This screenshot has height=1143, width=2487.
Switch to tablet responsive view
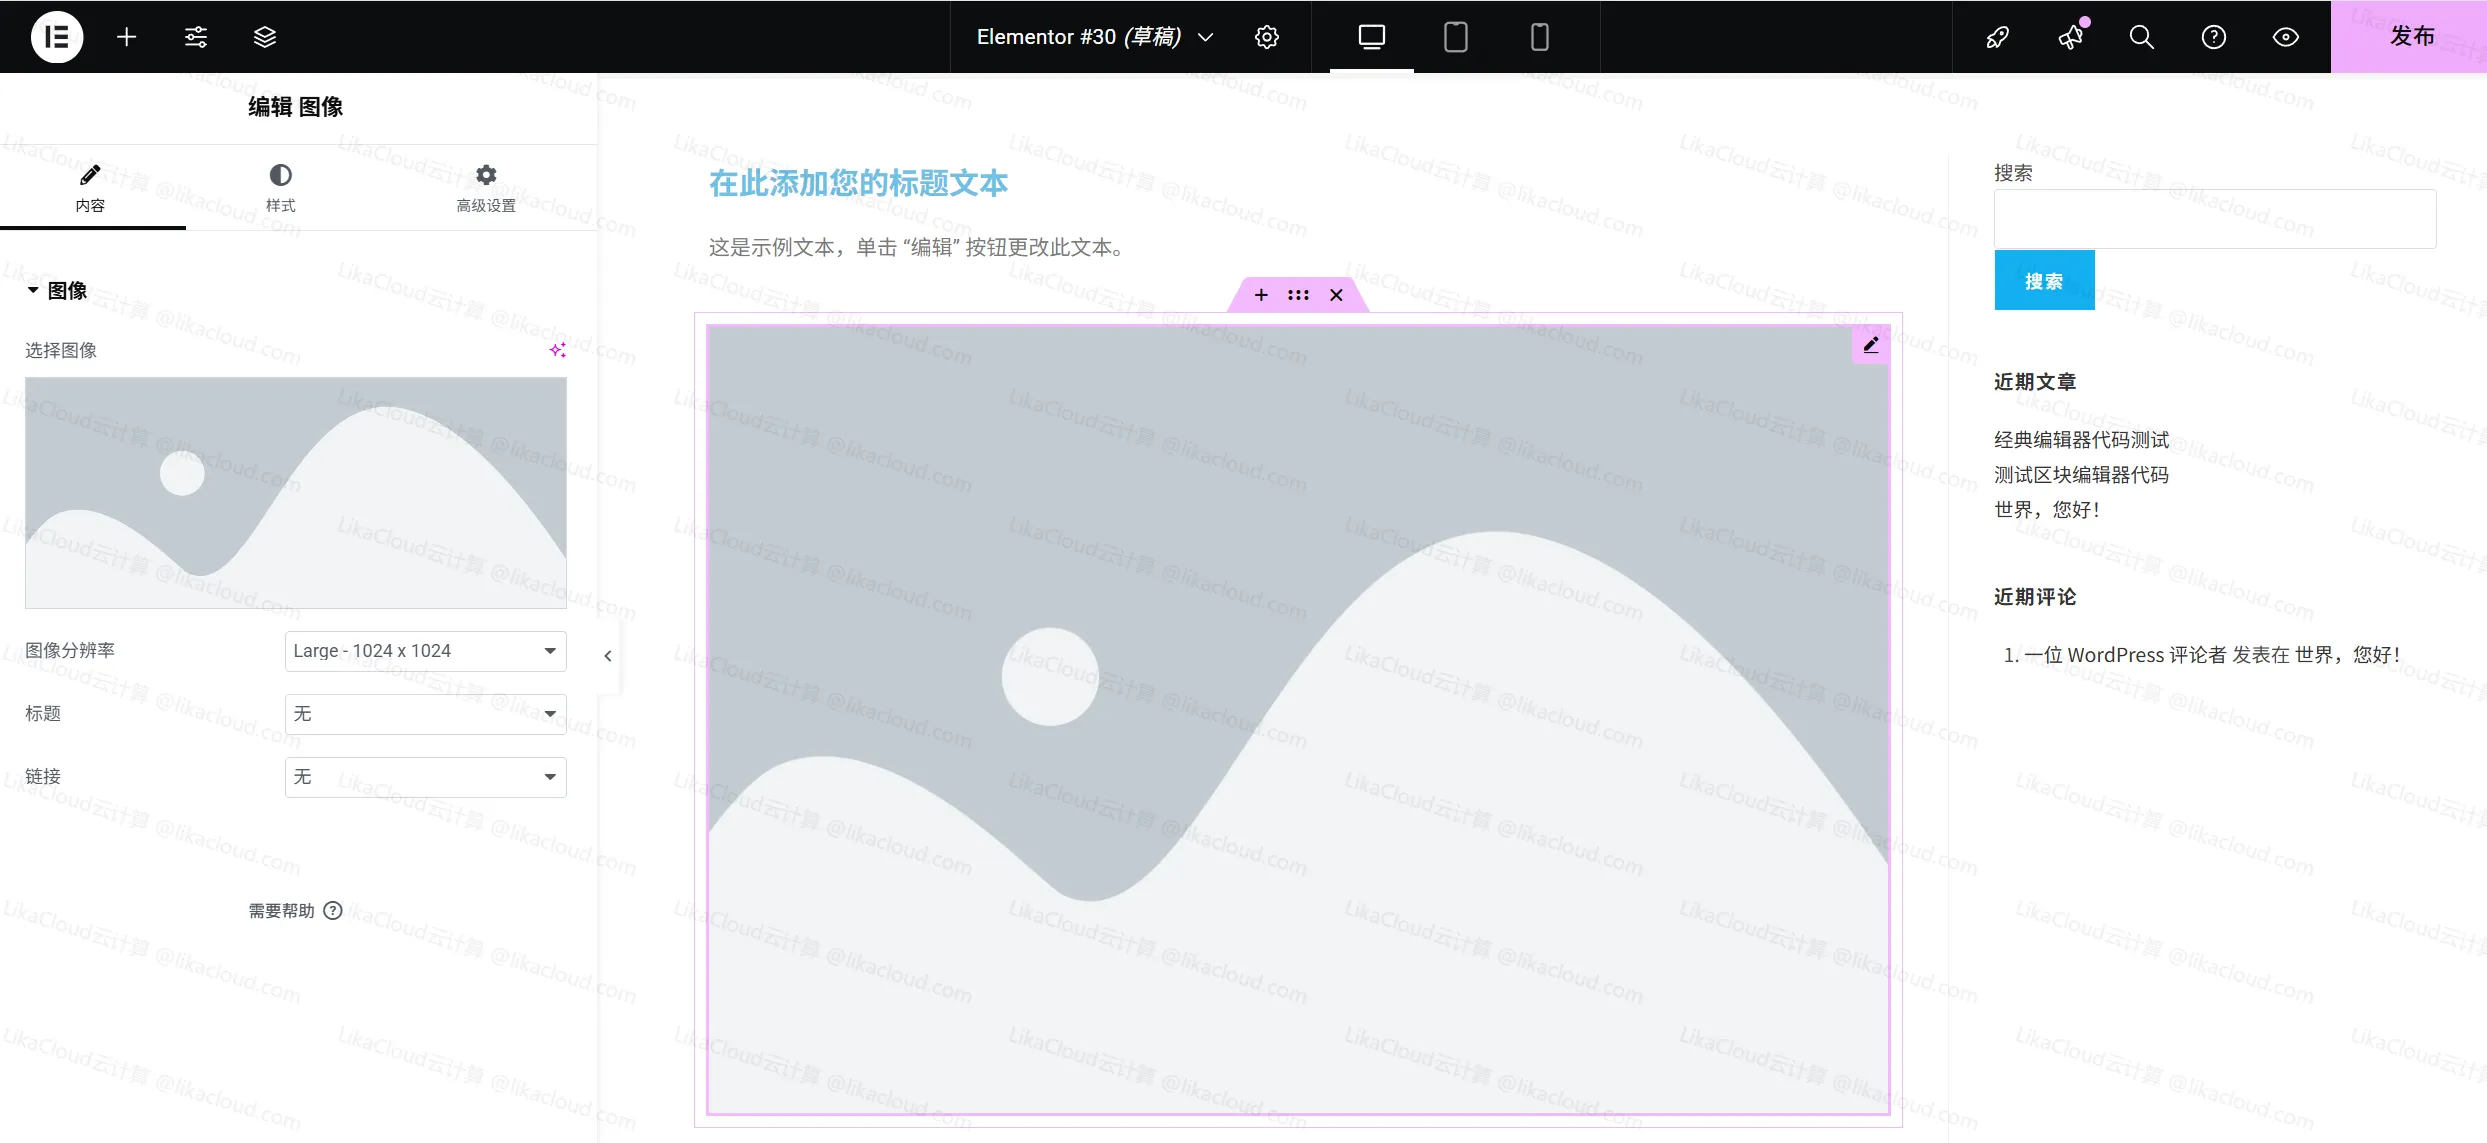coord(1455,37)
